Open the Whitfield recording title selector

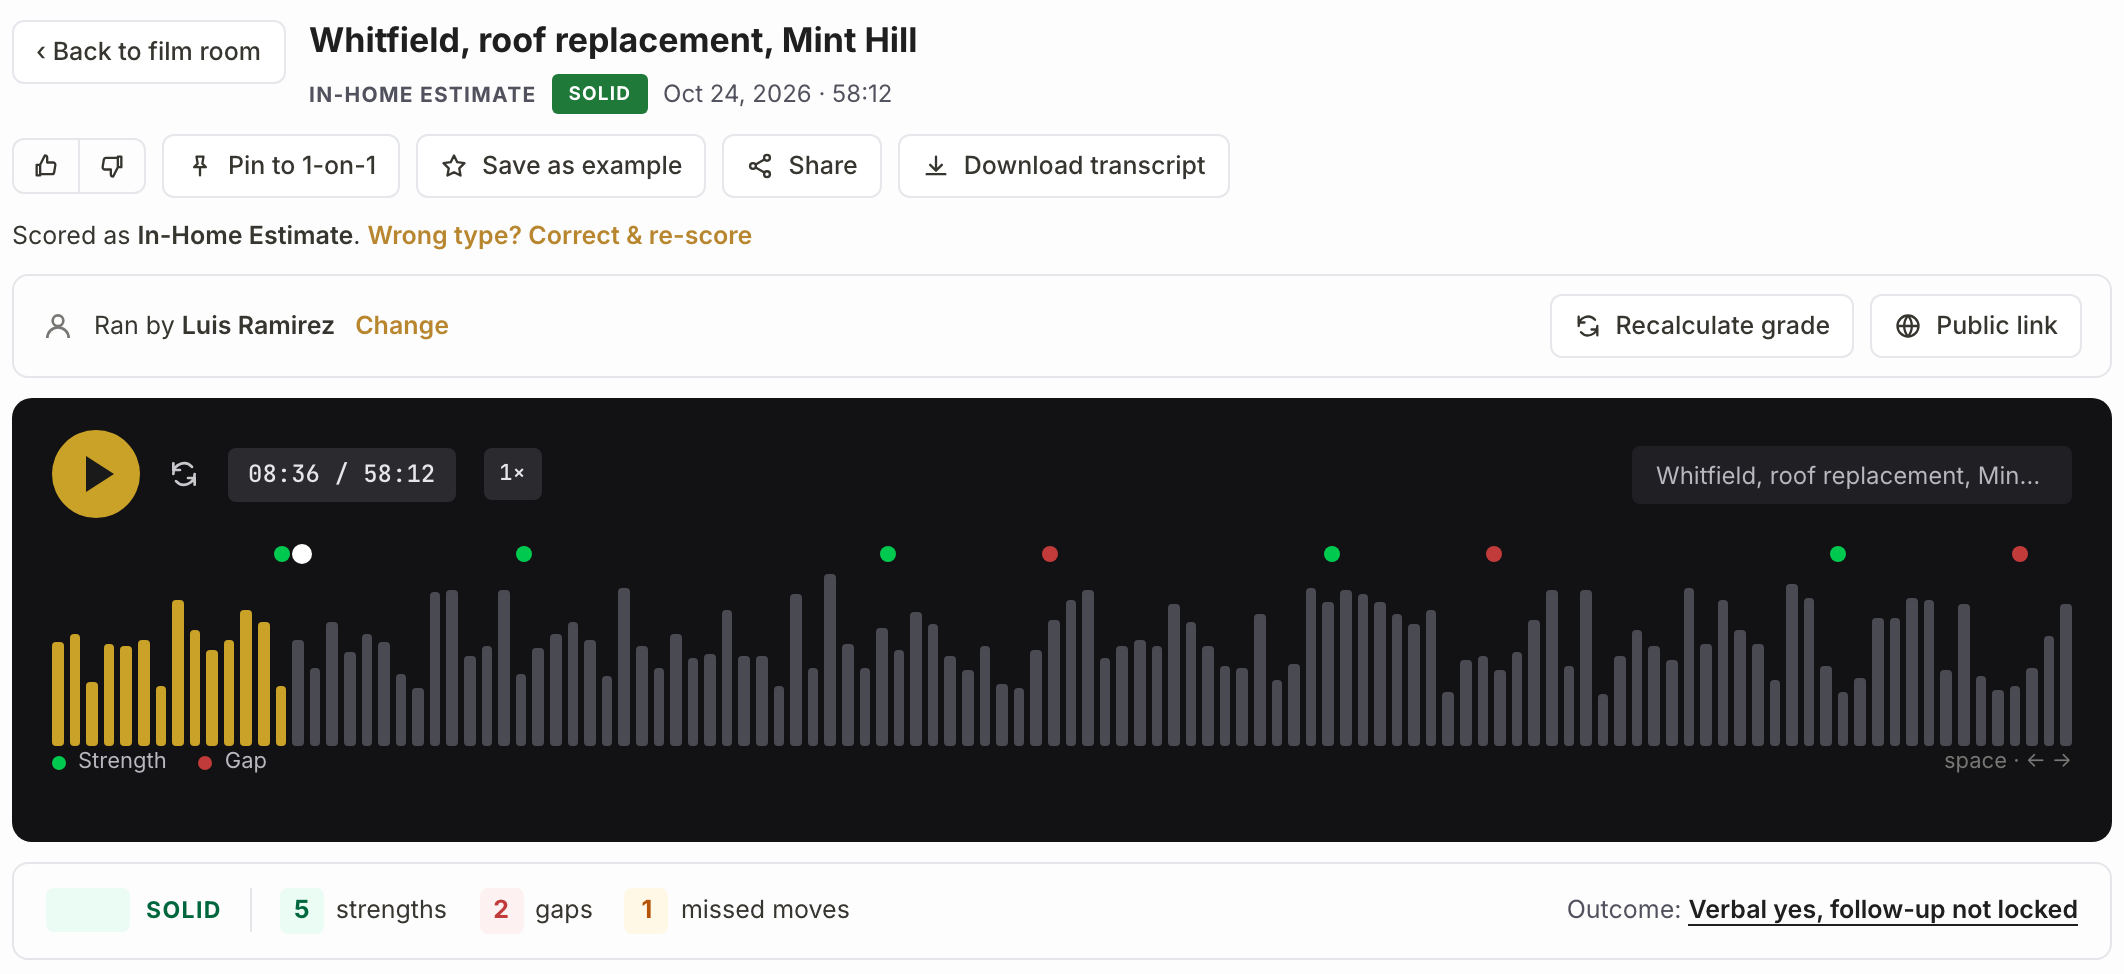pyautogui.click(x=1852, y=475)
